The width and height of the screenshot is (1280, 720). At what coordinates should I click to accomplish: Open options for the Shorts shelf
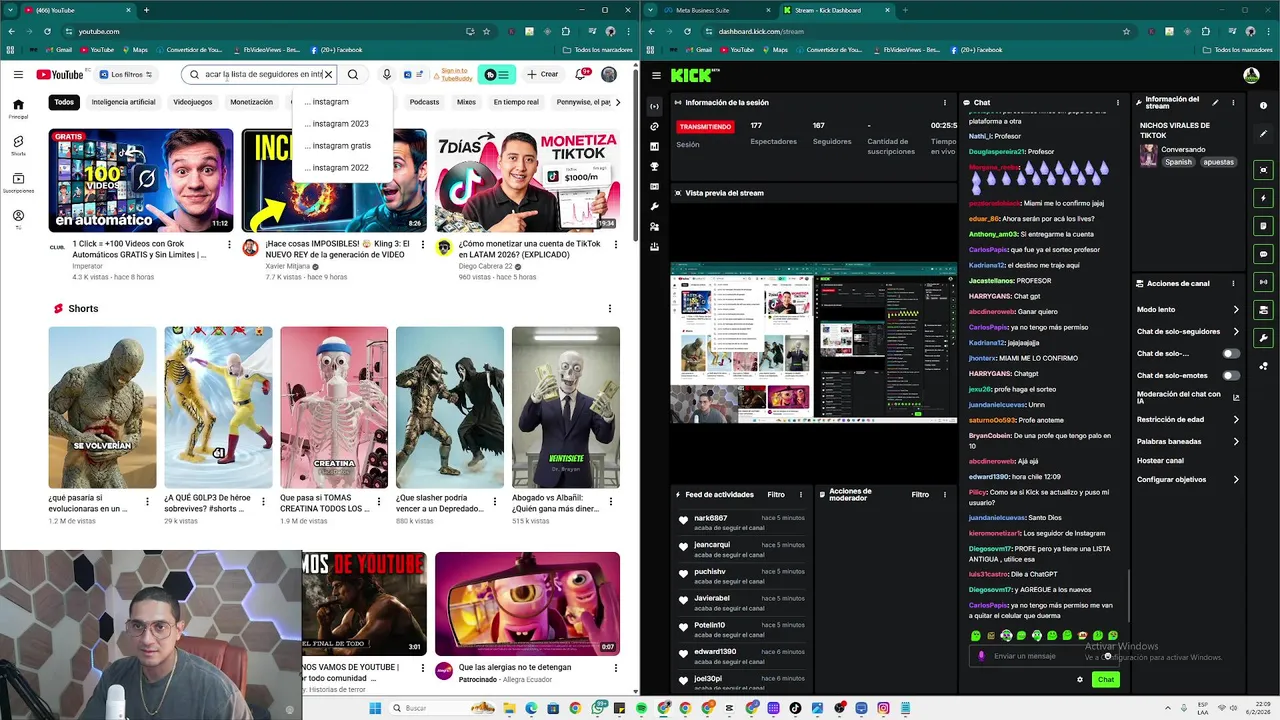pyautogui.click(x=610, y=309)
